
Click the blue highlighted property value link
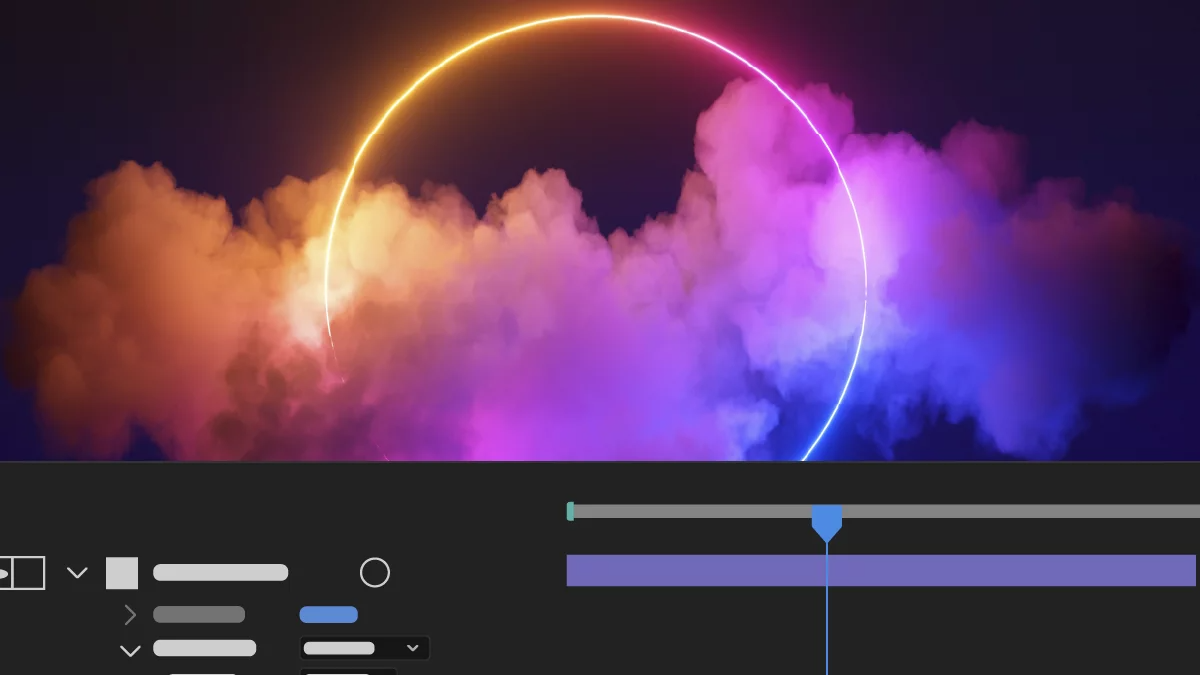[328, 615]
